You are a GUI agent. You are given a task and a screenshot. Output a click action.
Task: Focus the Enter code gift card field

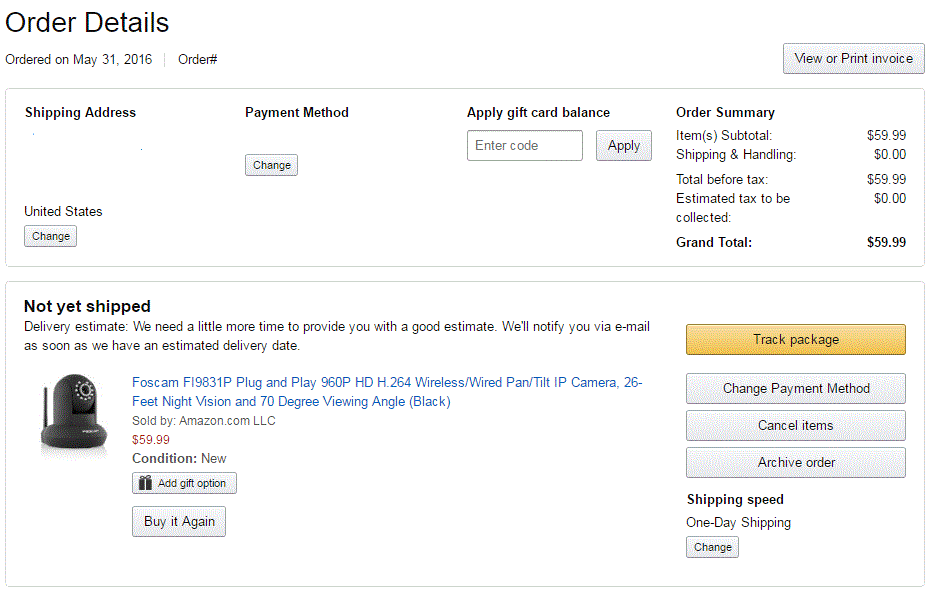[524, 146]
